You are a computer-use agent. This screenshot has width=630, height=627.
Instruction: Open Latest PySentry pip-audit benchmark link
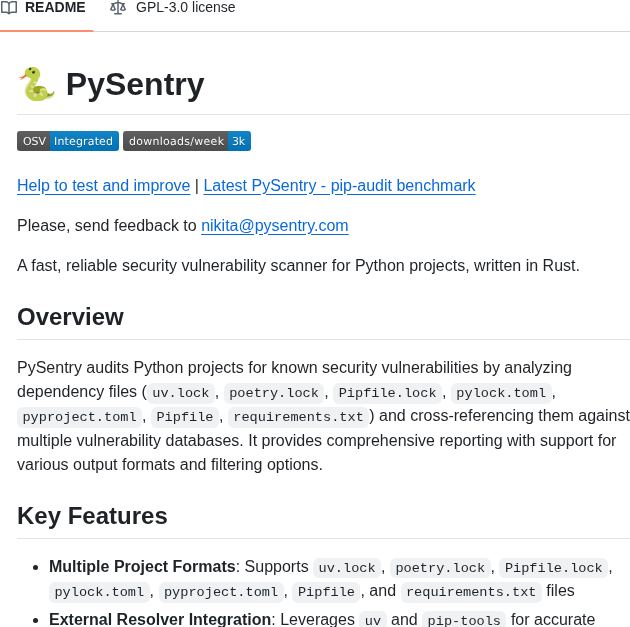(339, 185)
